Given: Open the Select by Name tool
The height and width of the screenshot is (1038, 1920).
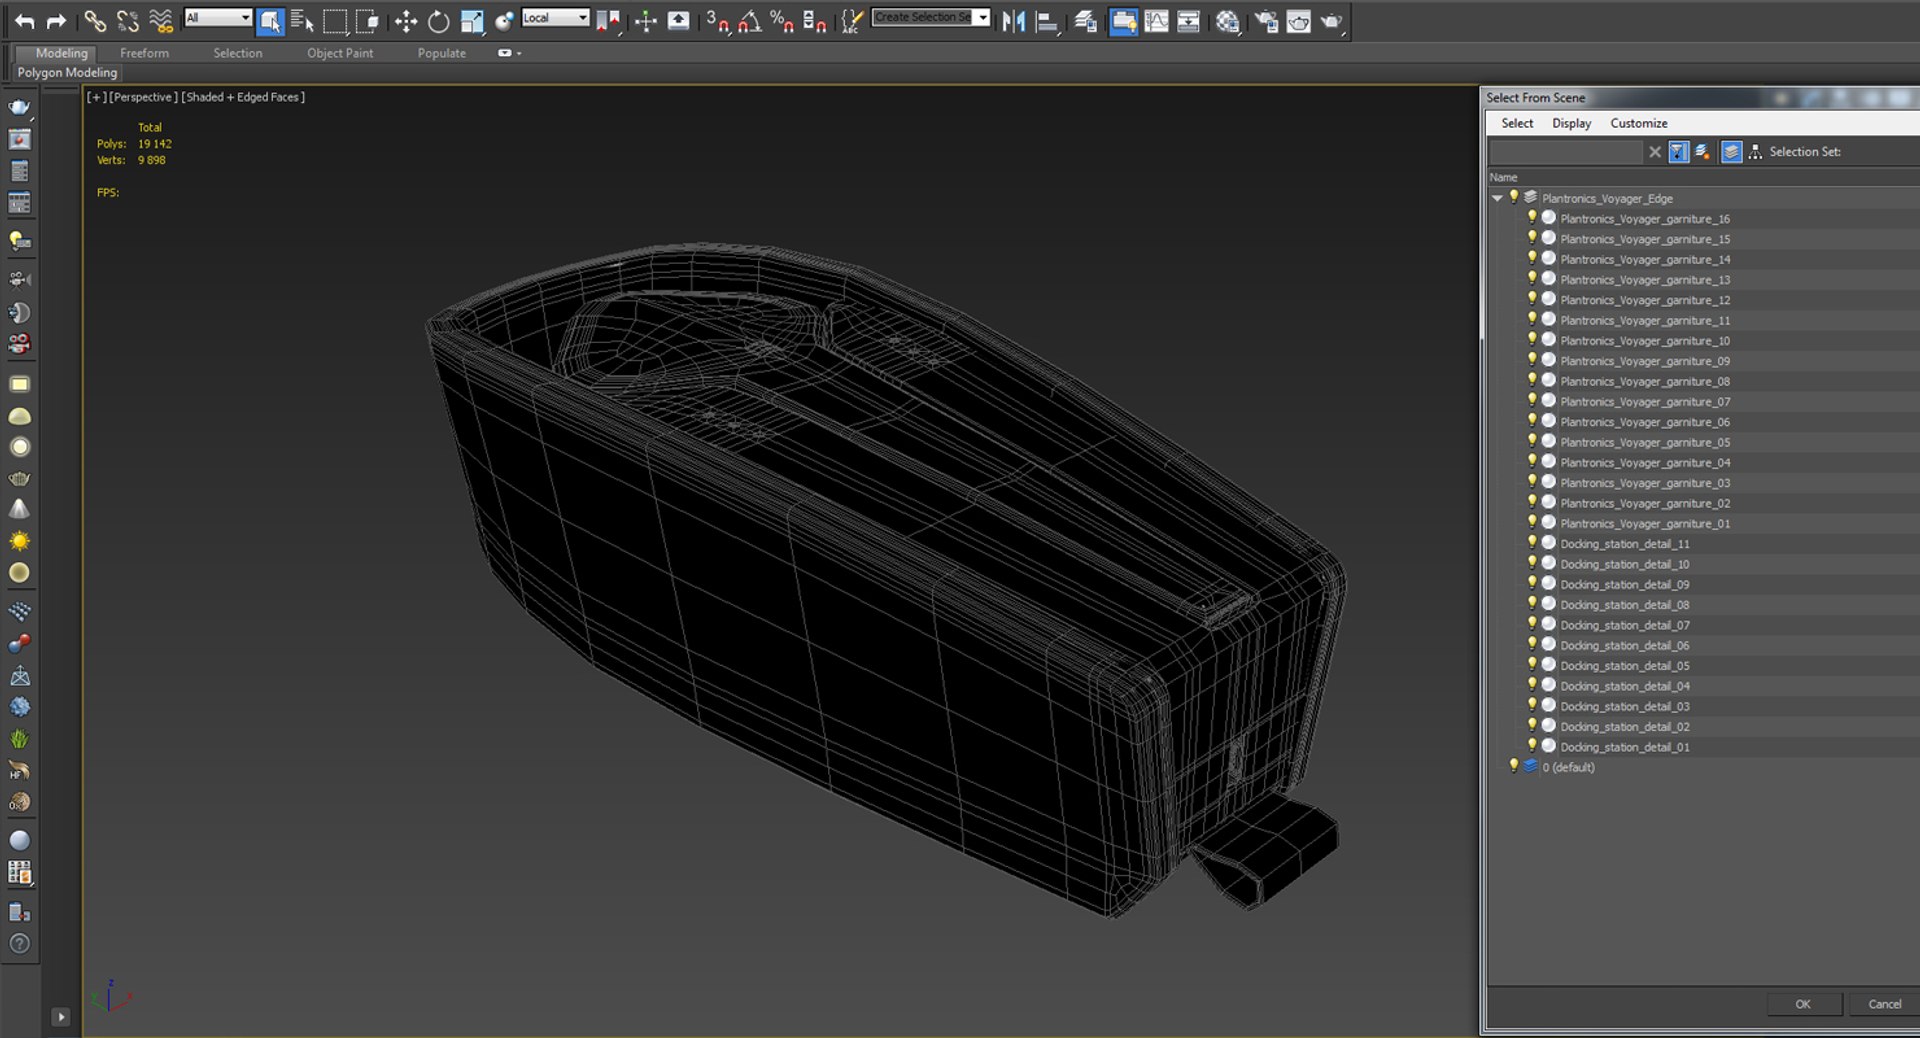Looking at the screenshot, I should coord(302,21).
